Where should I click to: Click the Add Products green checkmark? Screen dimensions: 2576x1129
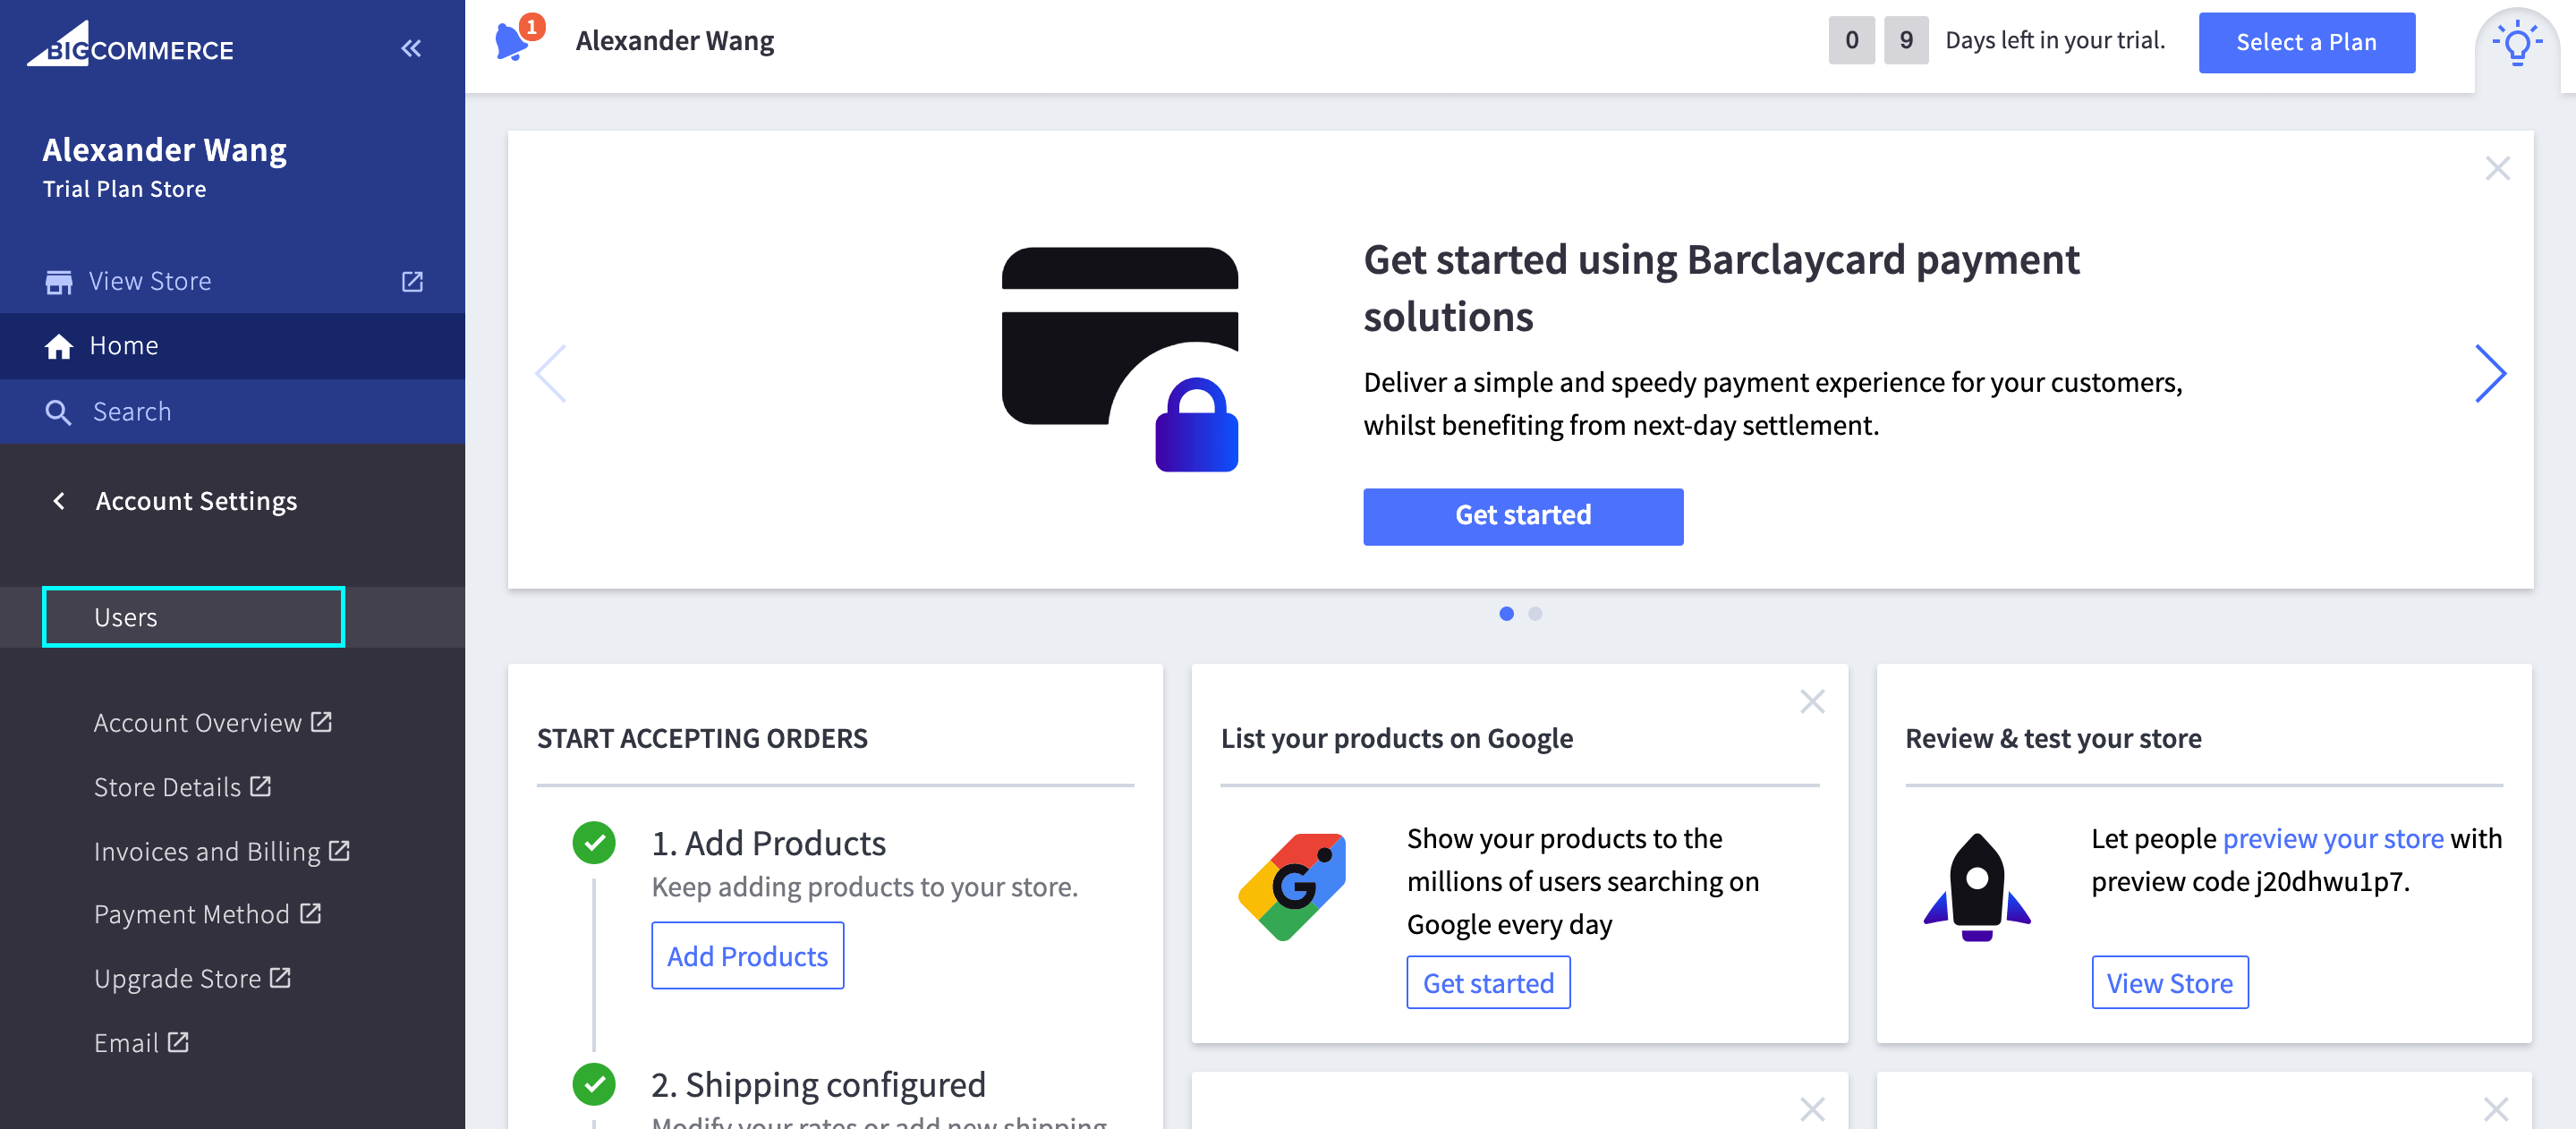tap(594, 842)
